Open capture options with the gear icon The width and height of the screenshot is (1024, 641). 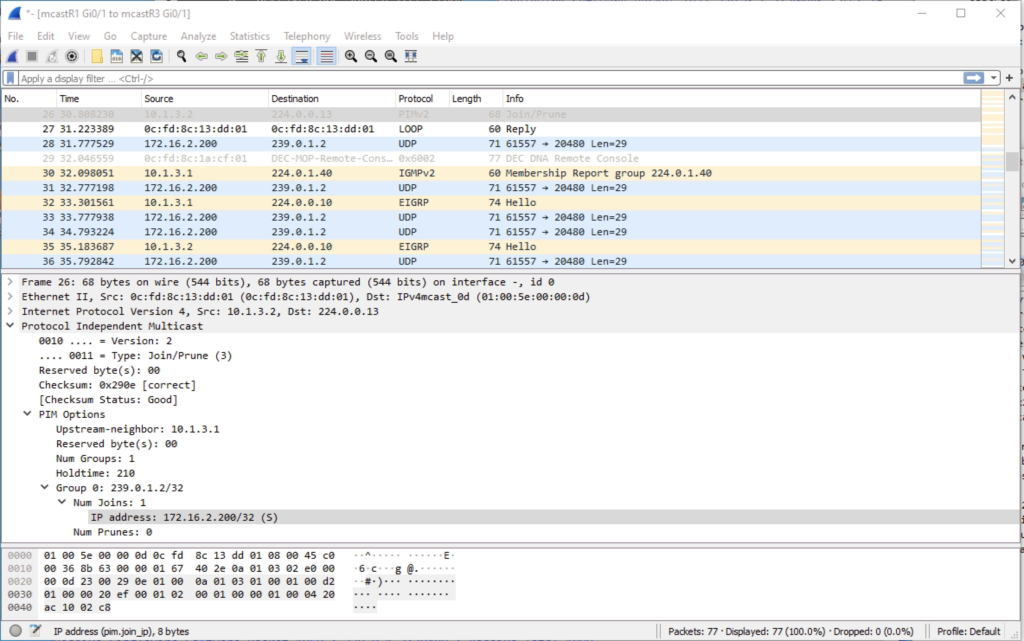coord(70,56)
